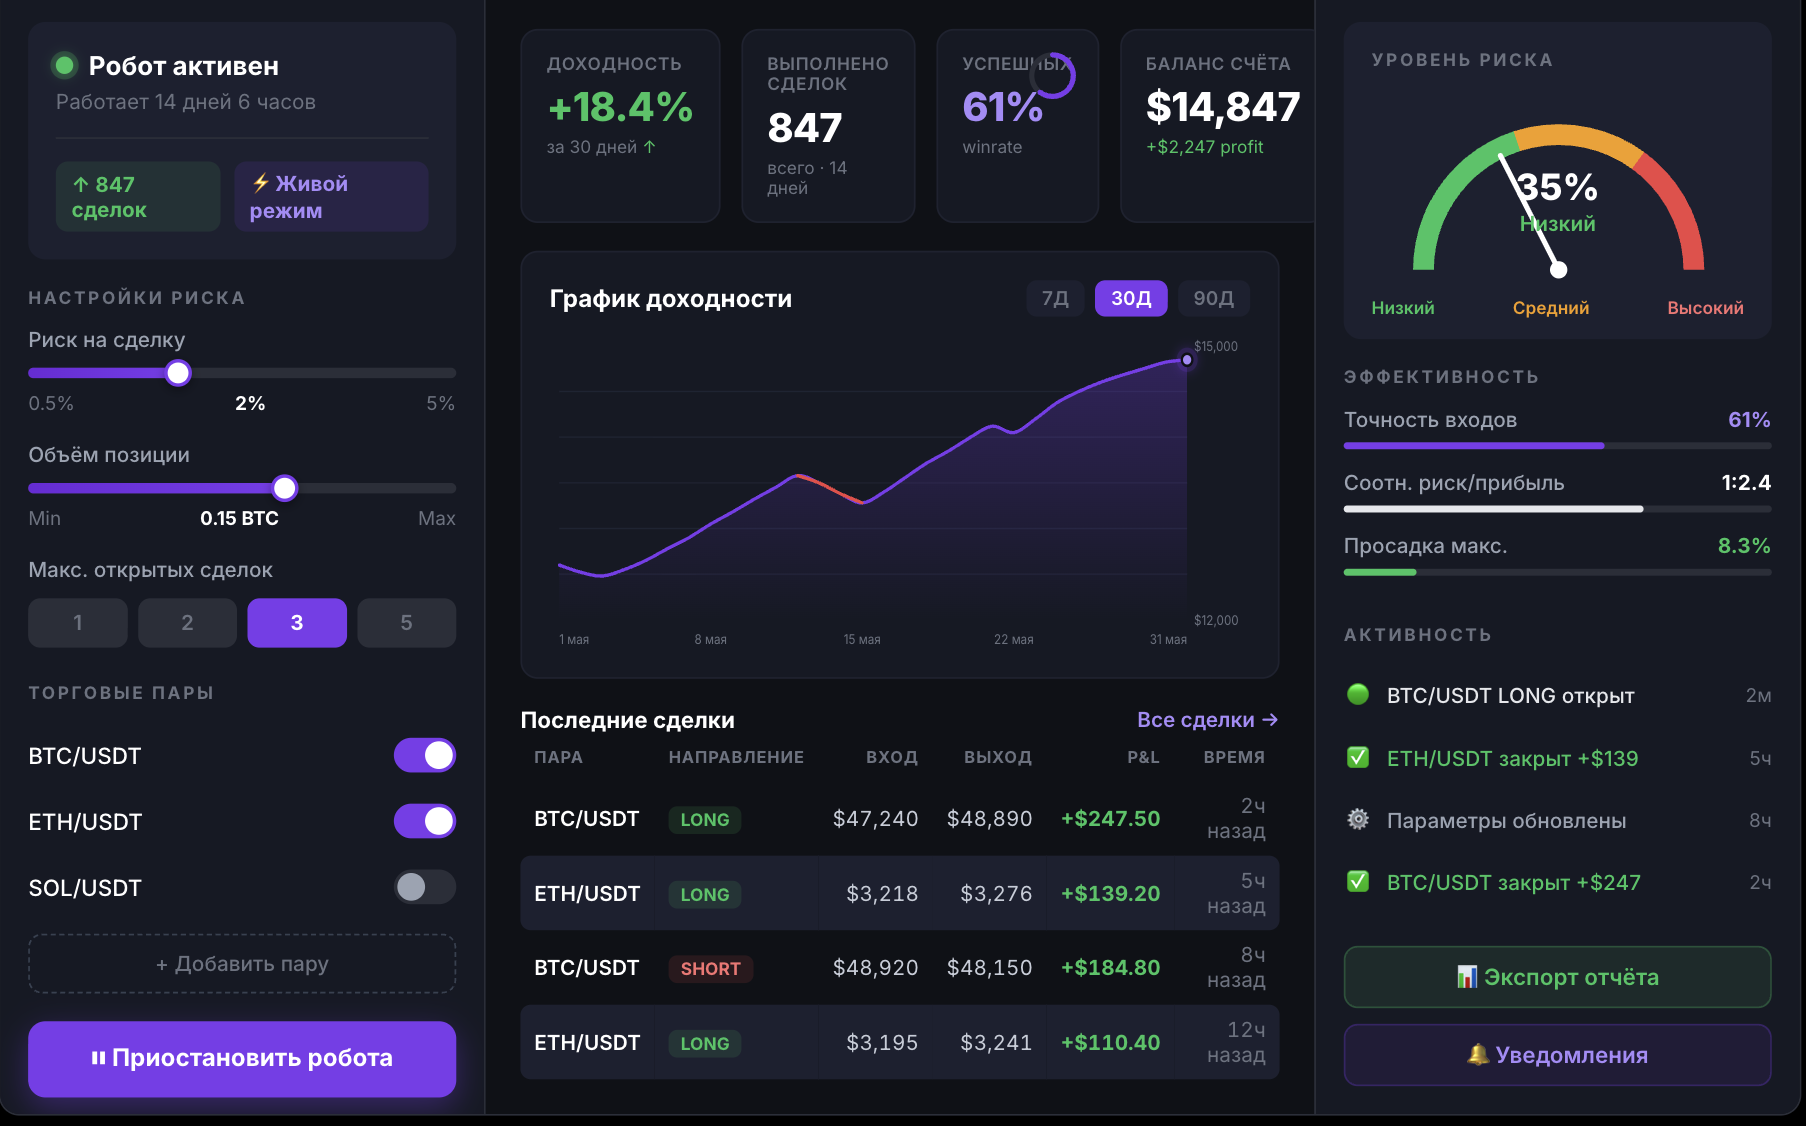Set max open trades to 5
This screenshot has width=1806, height=1126.
[x=406, y=623]
